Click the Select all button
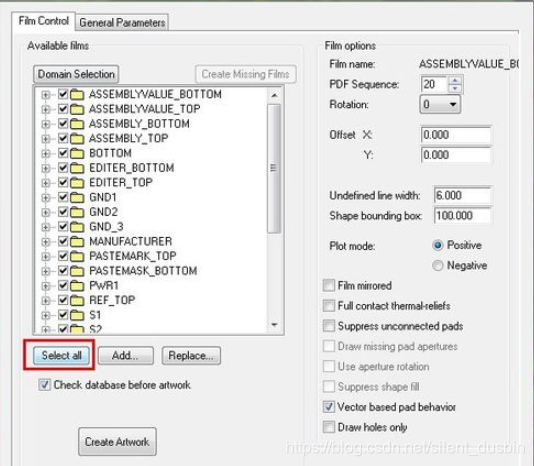This screenshot has width=534, height=466. (62, 356)
